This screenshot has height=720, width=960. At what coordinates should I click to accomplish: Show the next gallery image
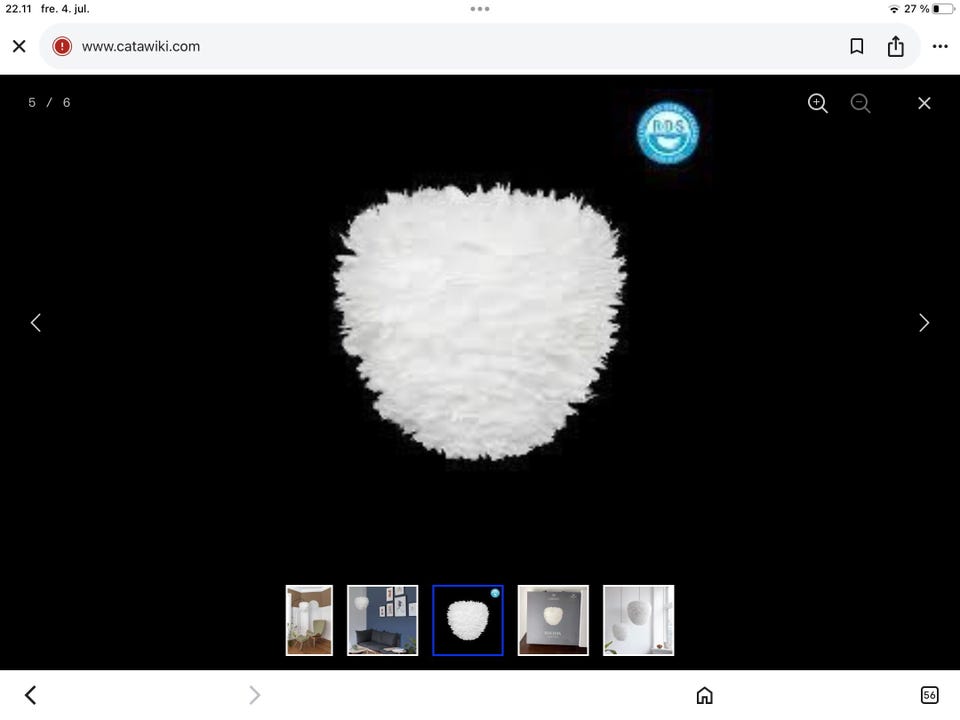tap(924, 323)
